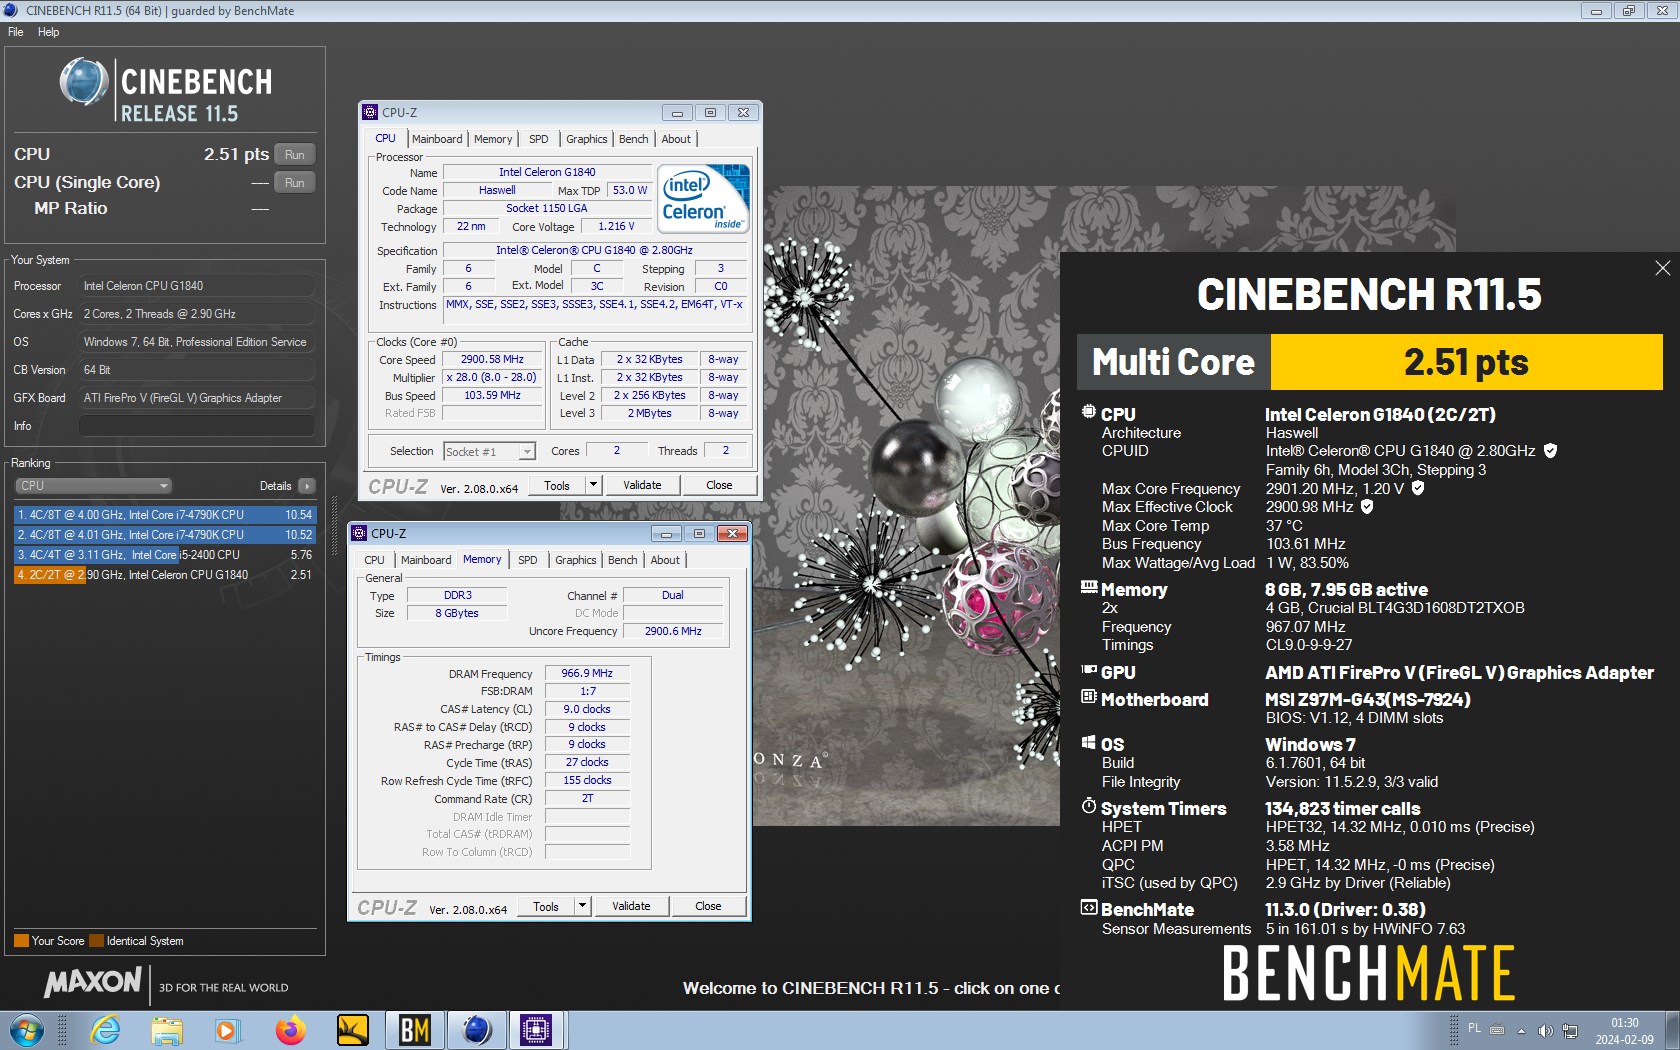Click the verified shield after 1.20 V
The image size is (1680, 1050).
(x=1417, y=488)
